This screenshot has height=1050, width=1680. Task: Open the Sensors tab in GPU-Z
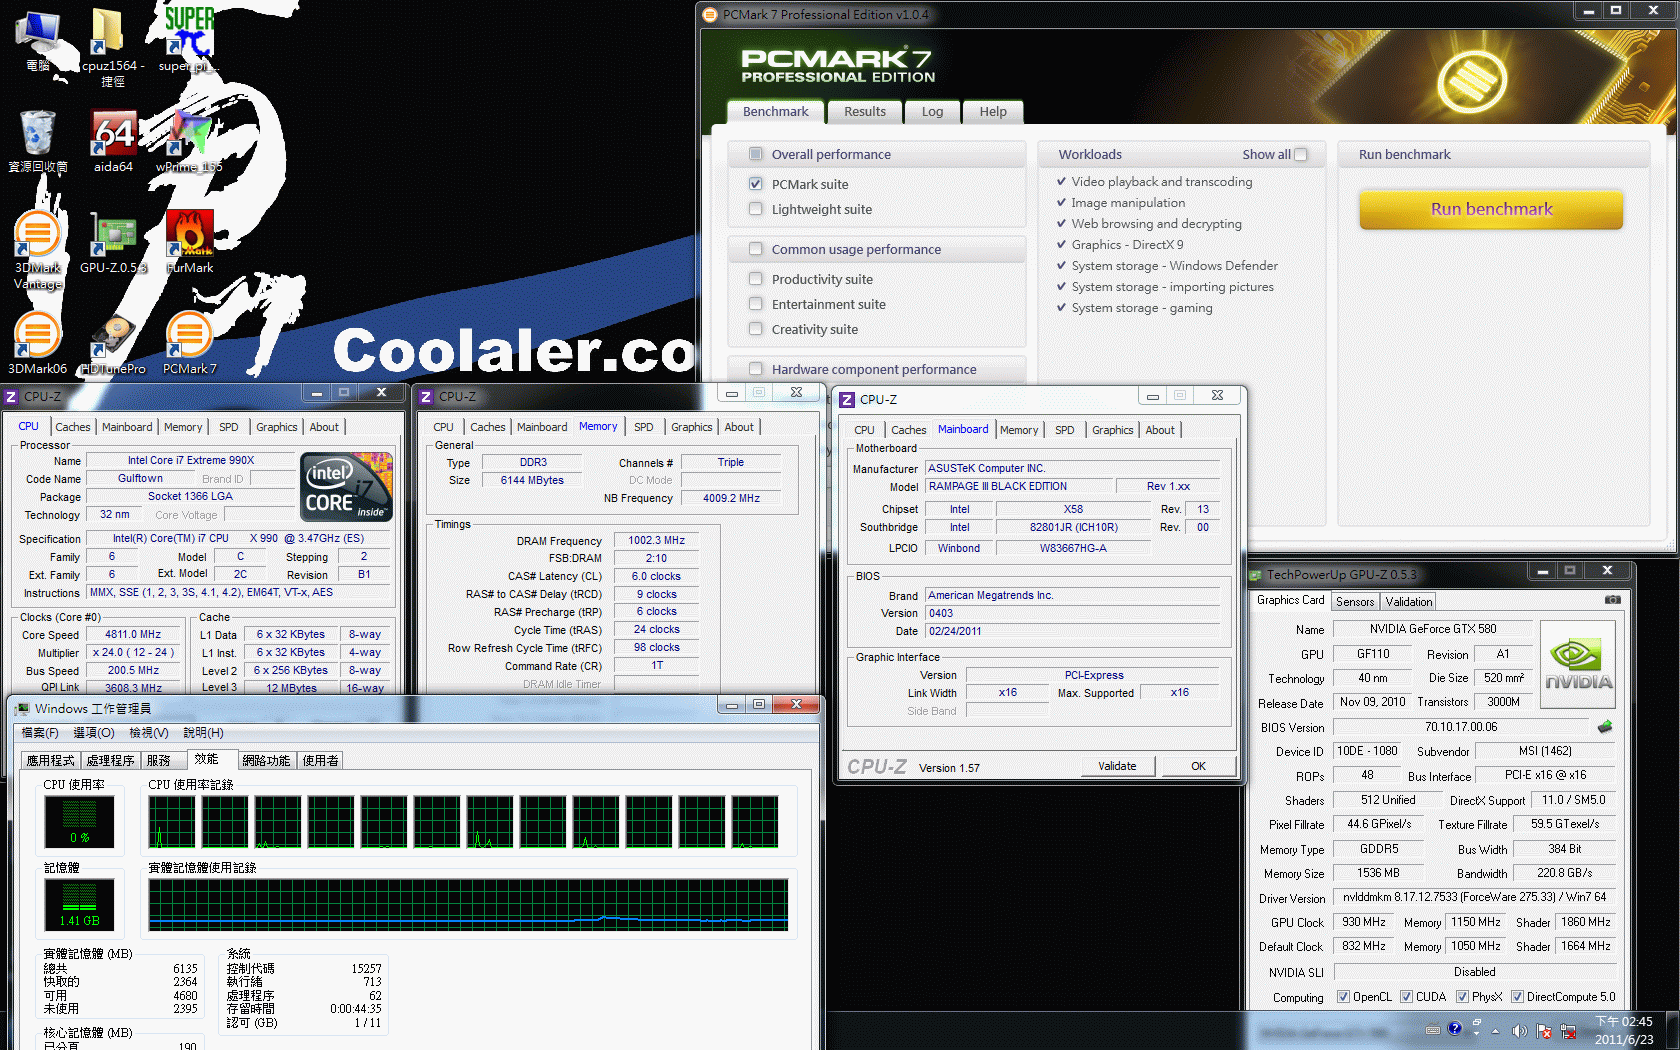[x=1354, y=602]
